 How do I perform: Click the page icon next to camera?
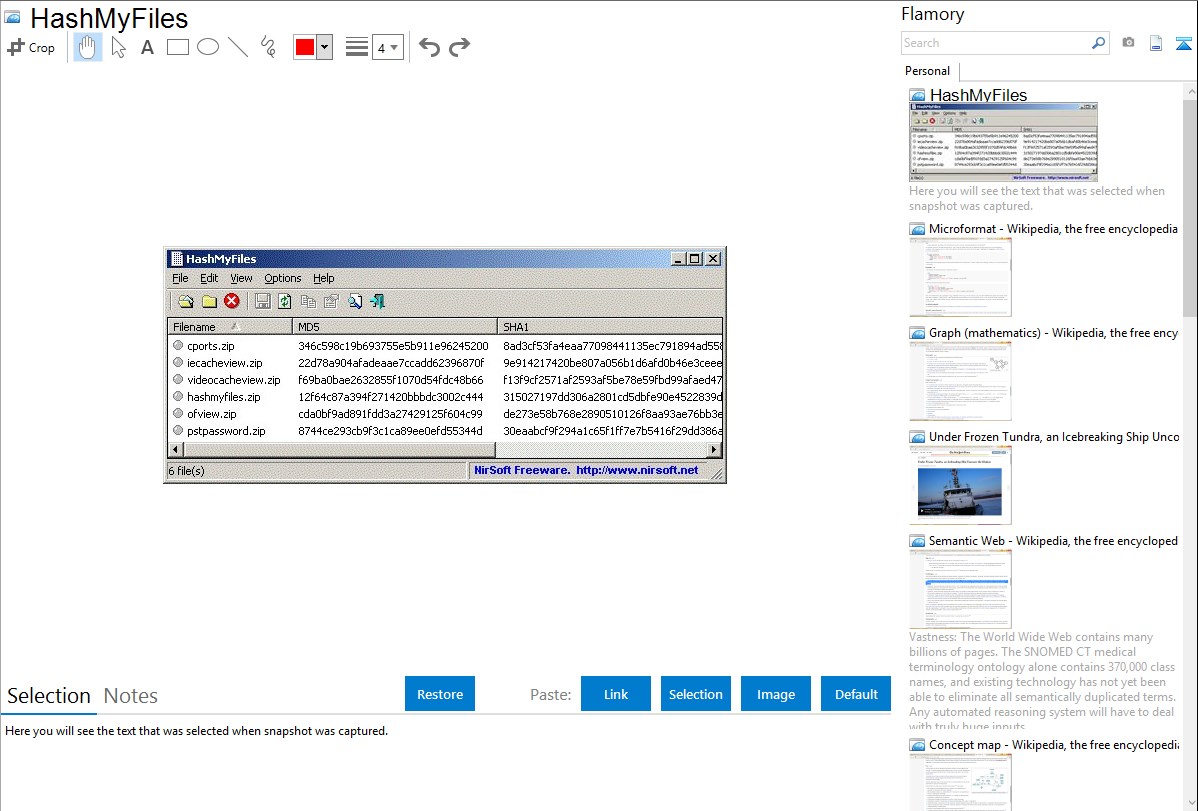coord(1156,43)
